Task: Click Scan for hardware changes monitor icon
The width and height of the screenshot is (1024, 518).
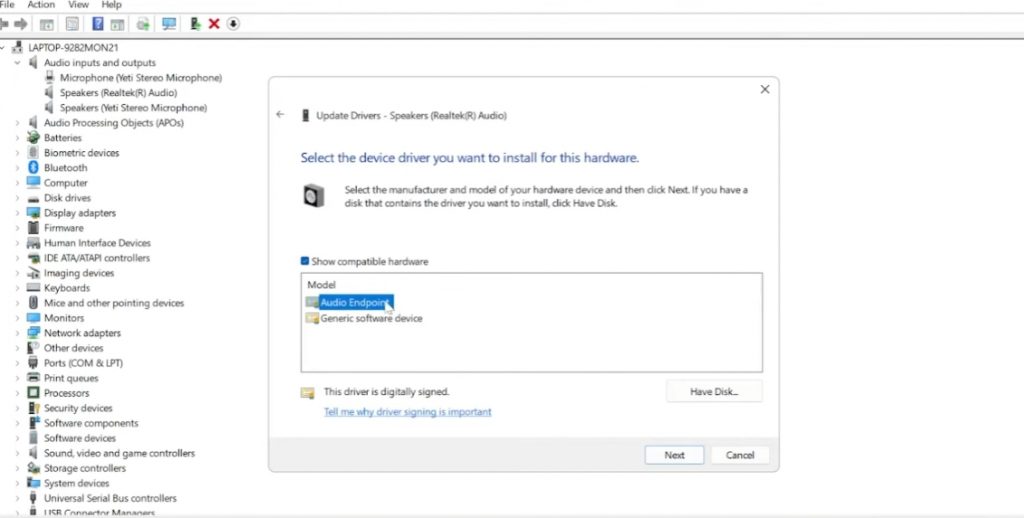Action: tap(169, 24)
